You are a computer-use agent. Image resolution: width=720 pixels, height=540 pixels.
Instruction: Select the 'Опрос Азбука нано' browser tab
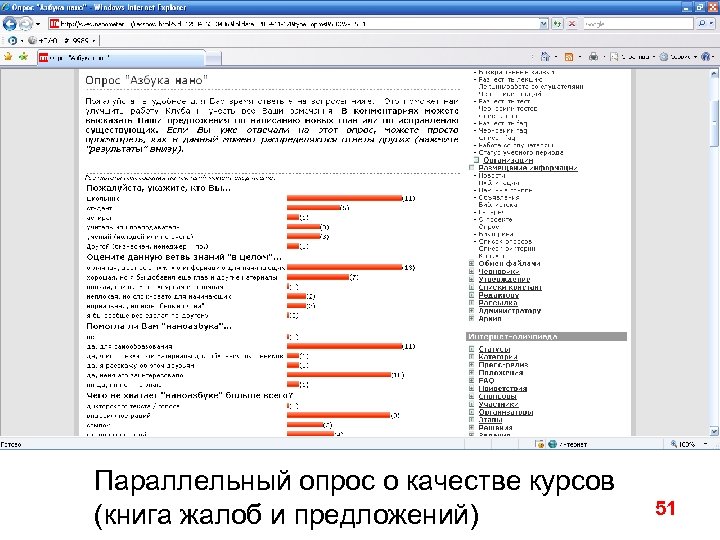pos(120,58)
